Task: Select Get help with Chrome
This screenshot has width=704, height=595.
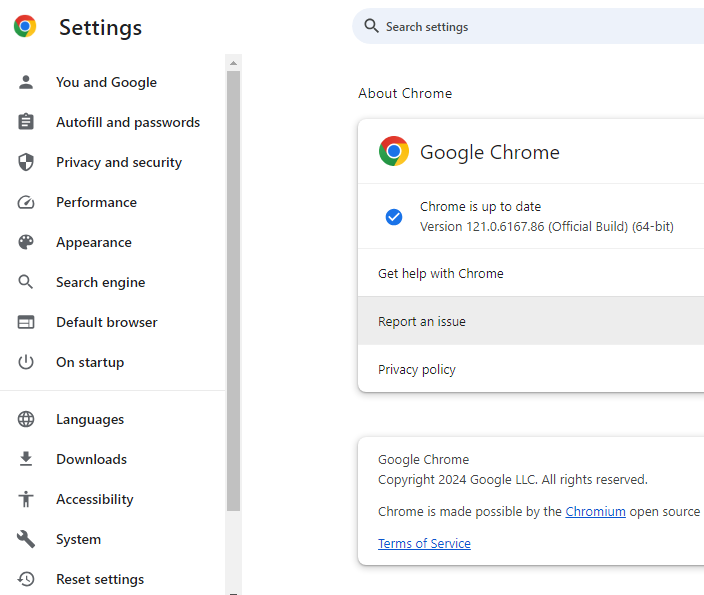Action: pos(441,273)
